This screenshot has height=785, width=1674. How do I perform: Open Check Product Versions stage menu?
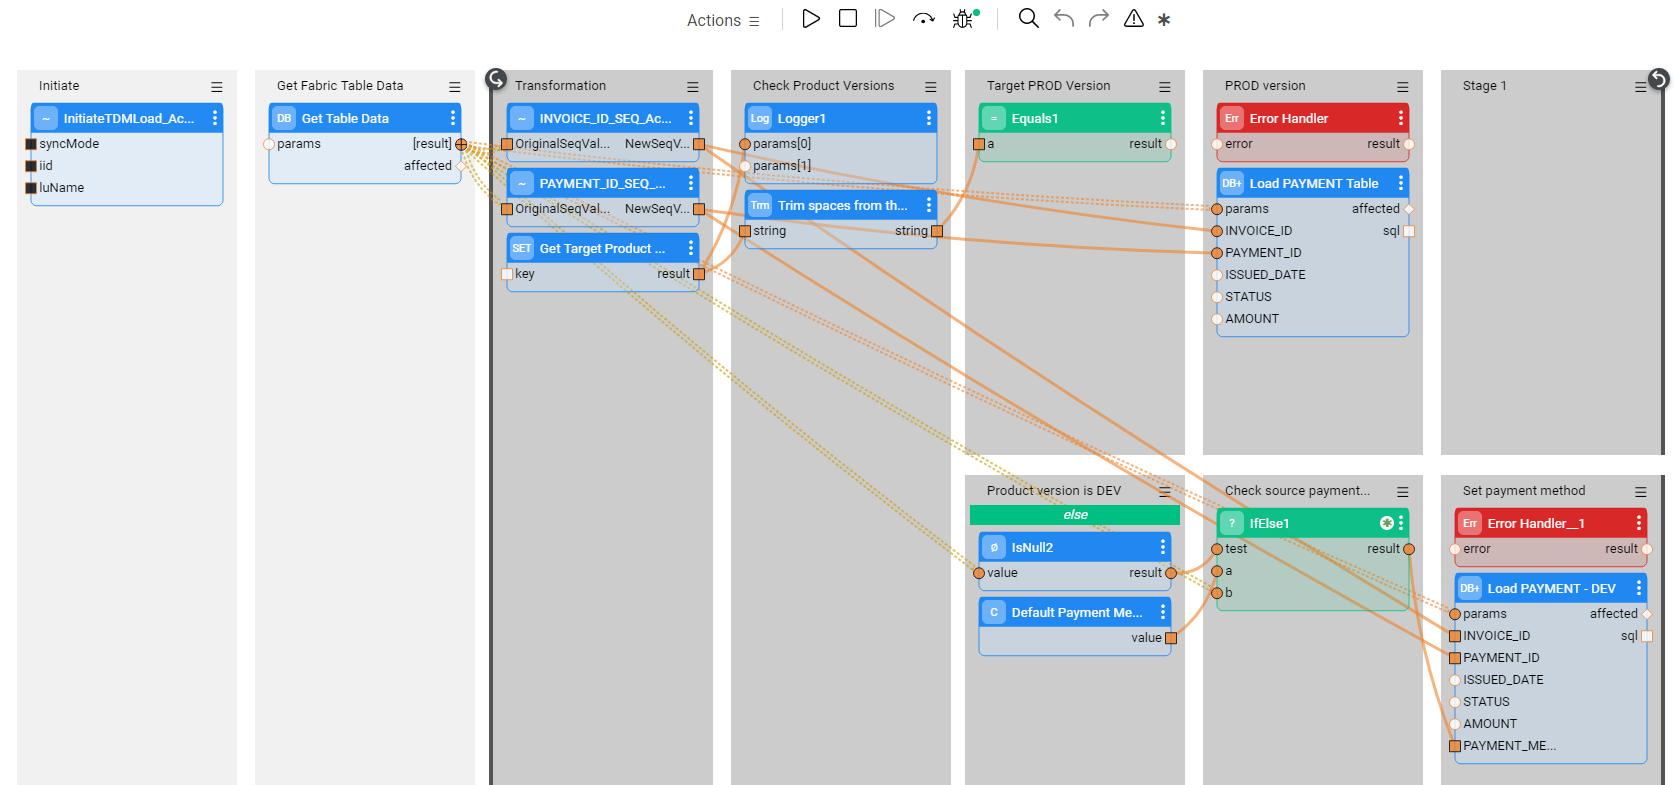tap(931, 87)
